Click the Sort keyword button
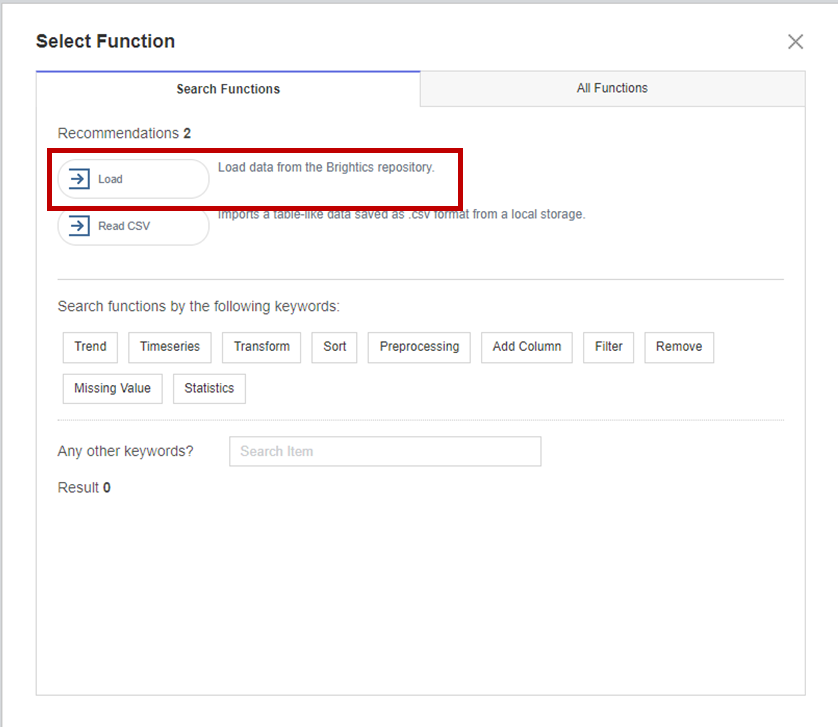 pos(335,347)
